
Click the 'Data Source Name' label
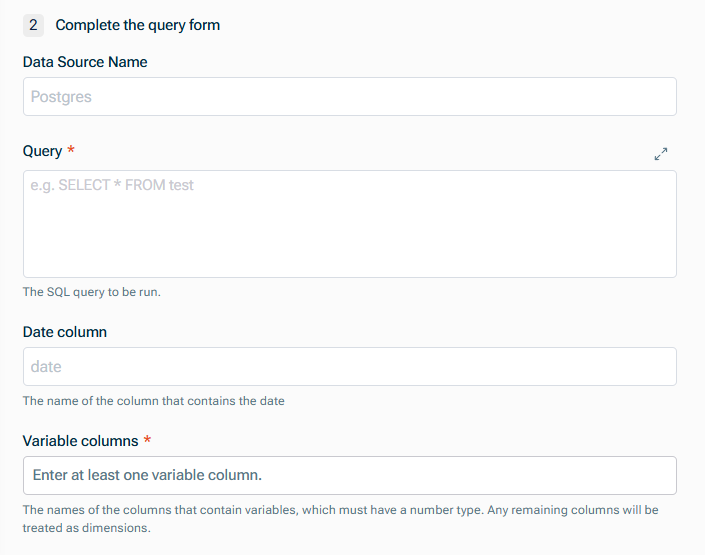[x=85, y=62]
